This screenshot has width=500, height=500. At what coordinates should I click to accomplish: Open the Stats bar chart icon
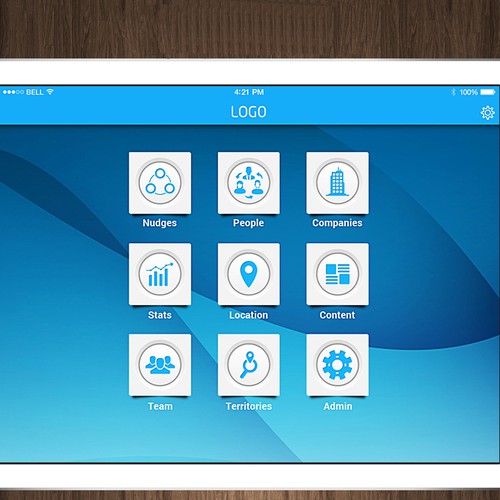pos(160,274)
